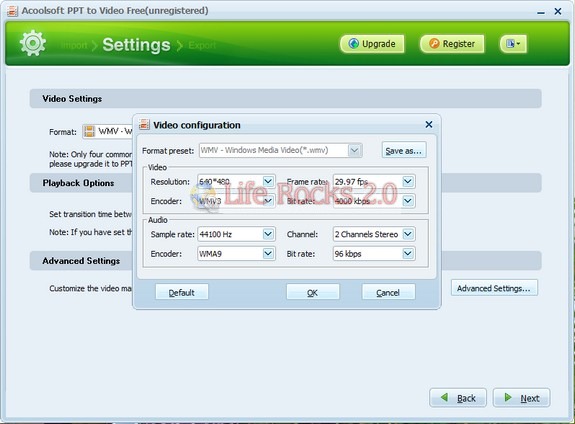This screenshot has width=575, height=424.
Task: Click the Next button
Action: pyautogui.click(x=521, y=398)
